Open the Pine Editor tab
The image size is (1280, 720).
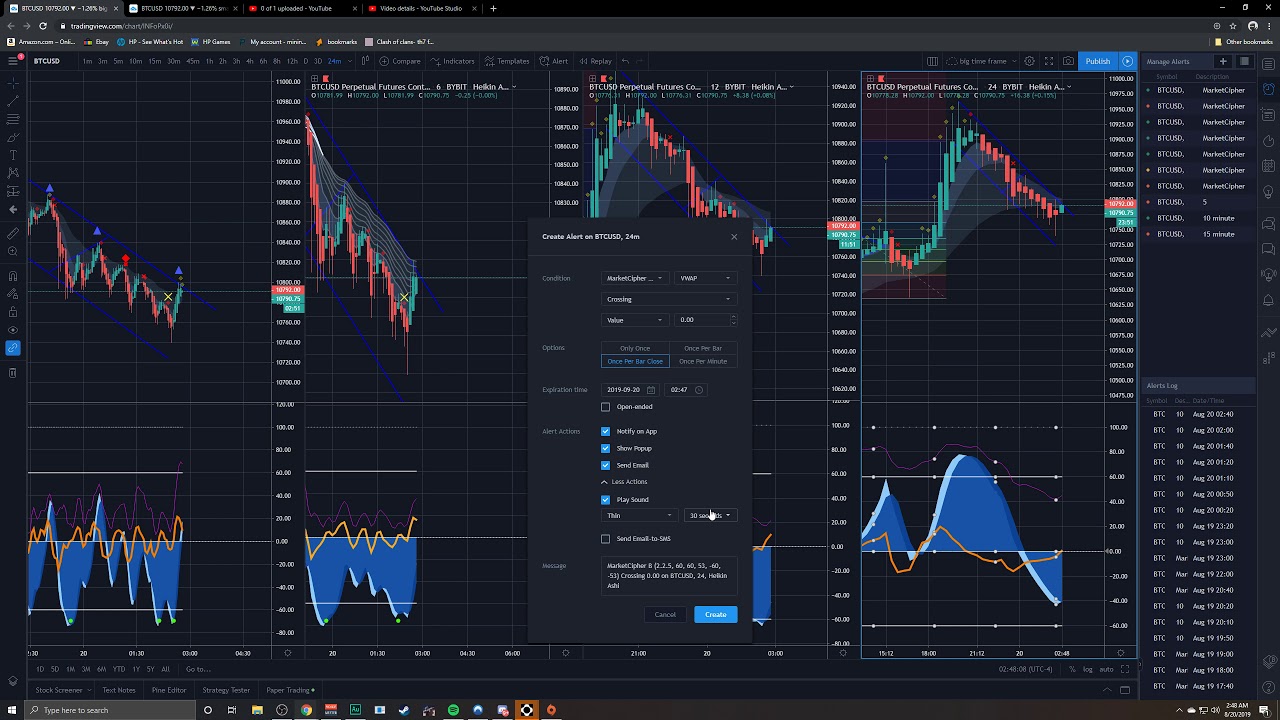click(168, 690)
